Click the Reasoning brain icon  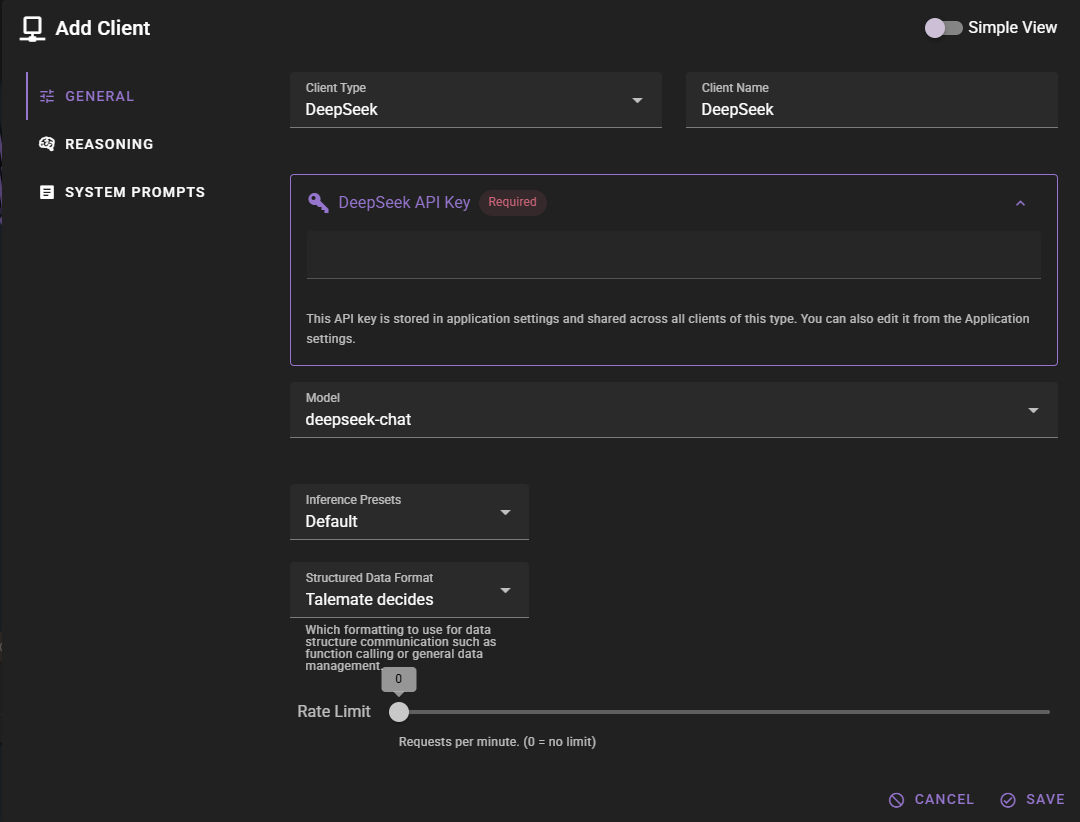(47, 144)
